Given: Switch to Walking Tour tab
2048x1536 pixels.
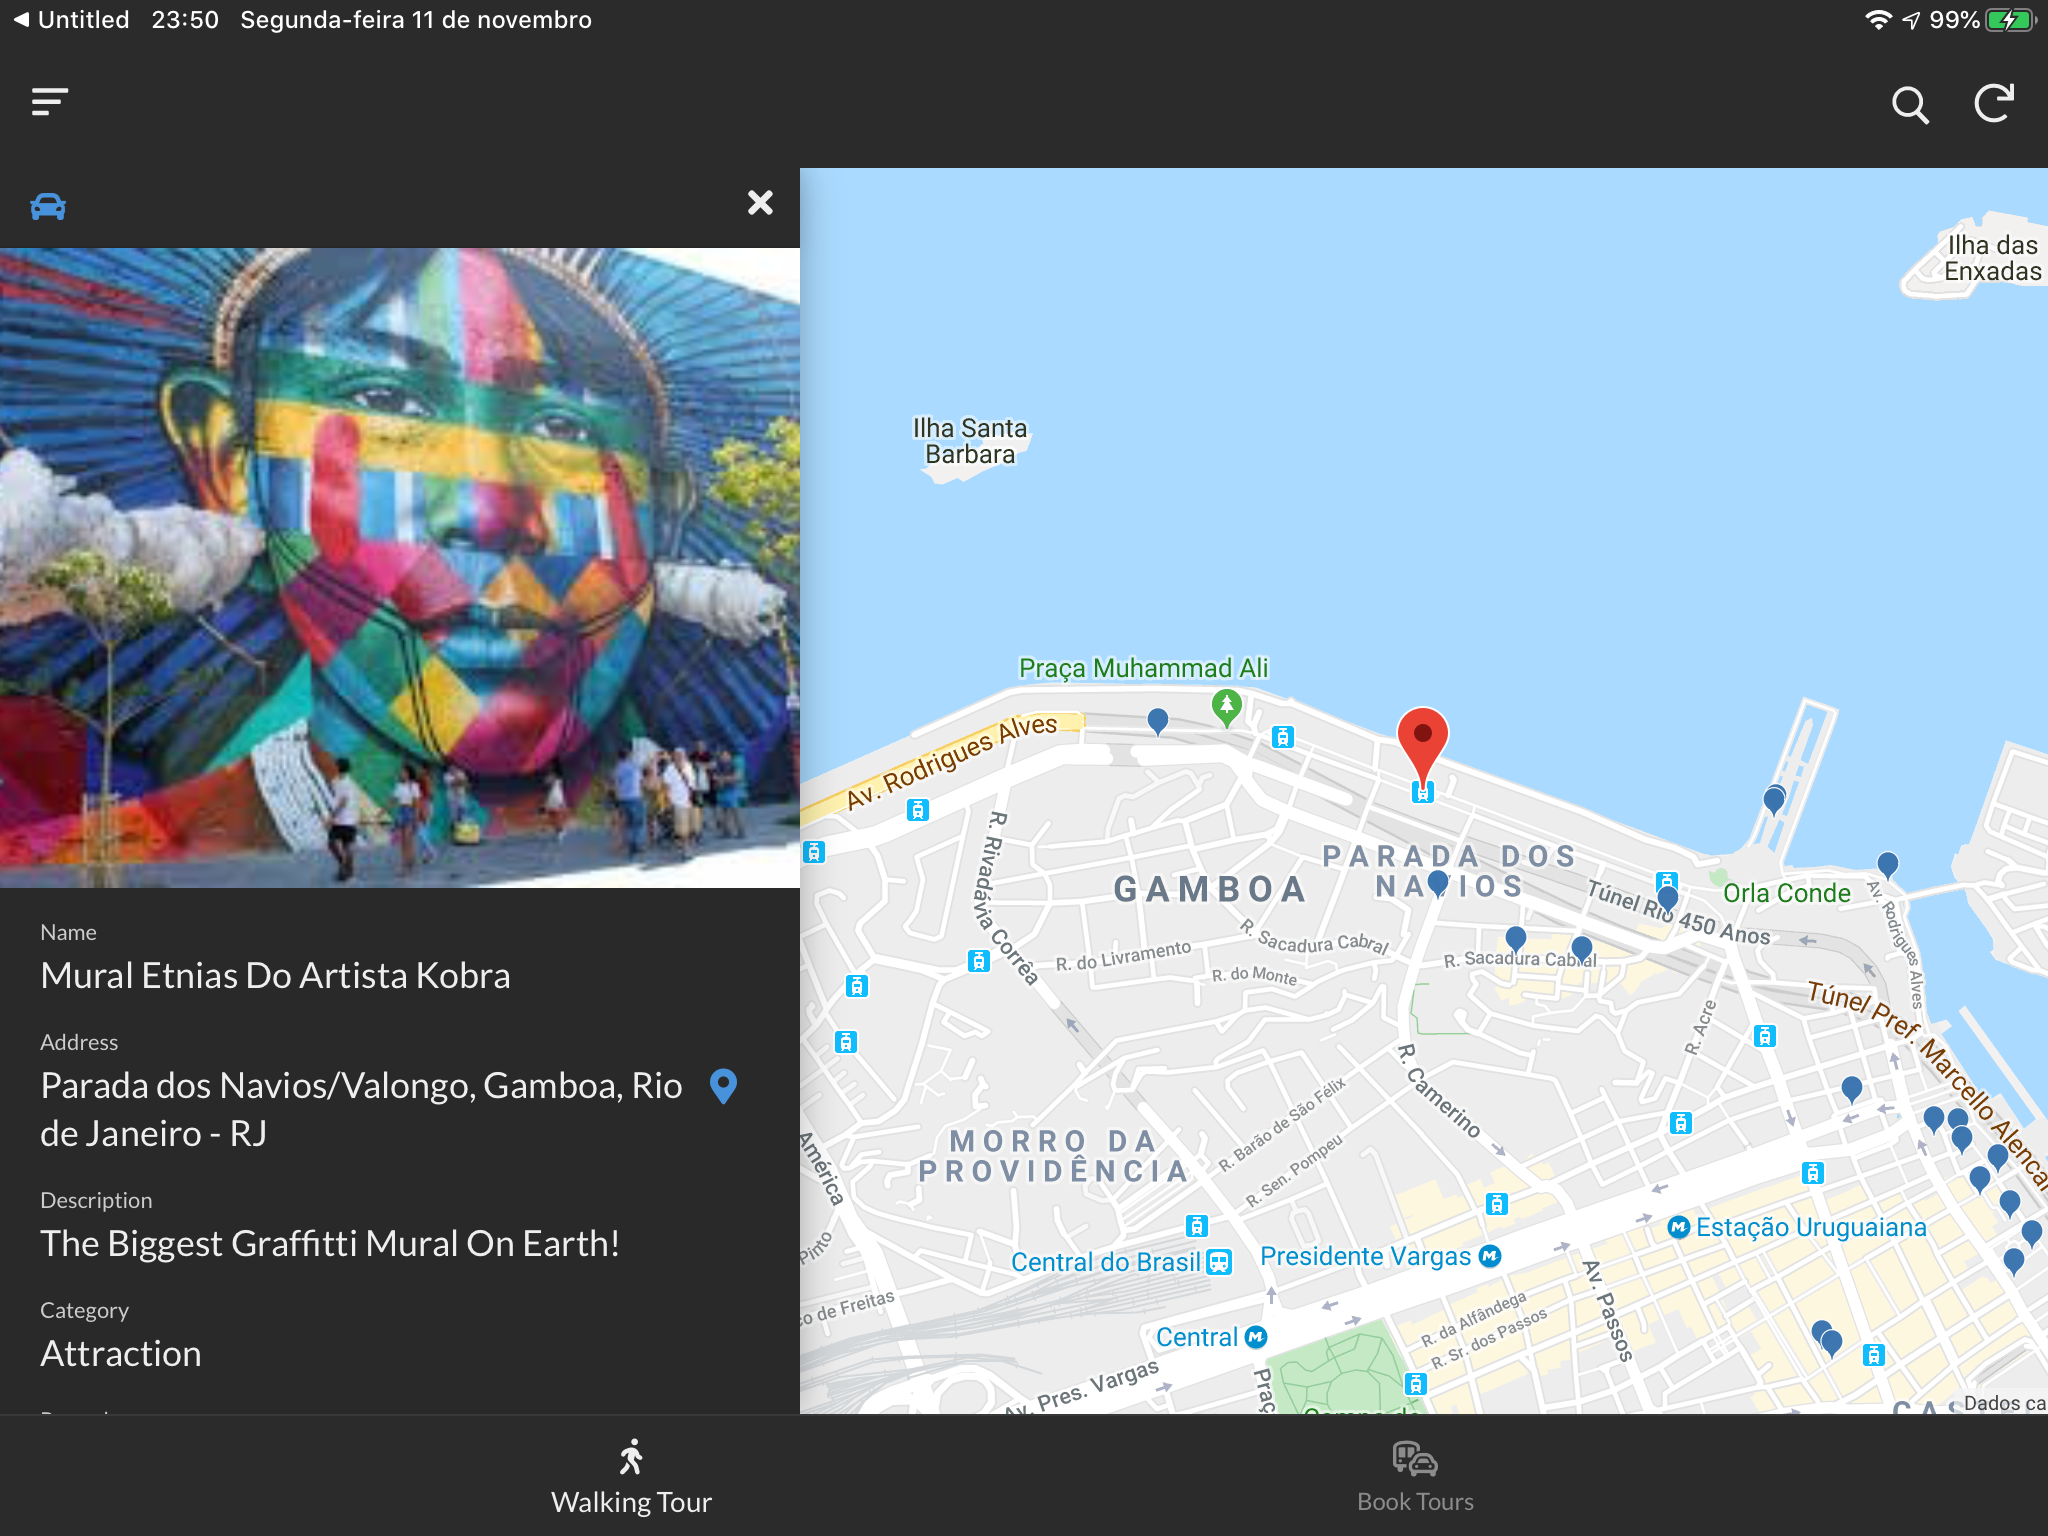Looking at the screenshot, I should (631, 1478).
